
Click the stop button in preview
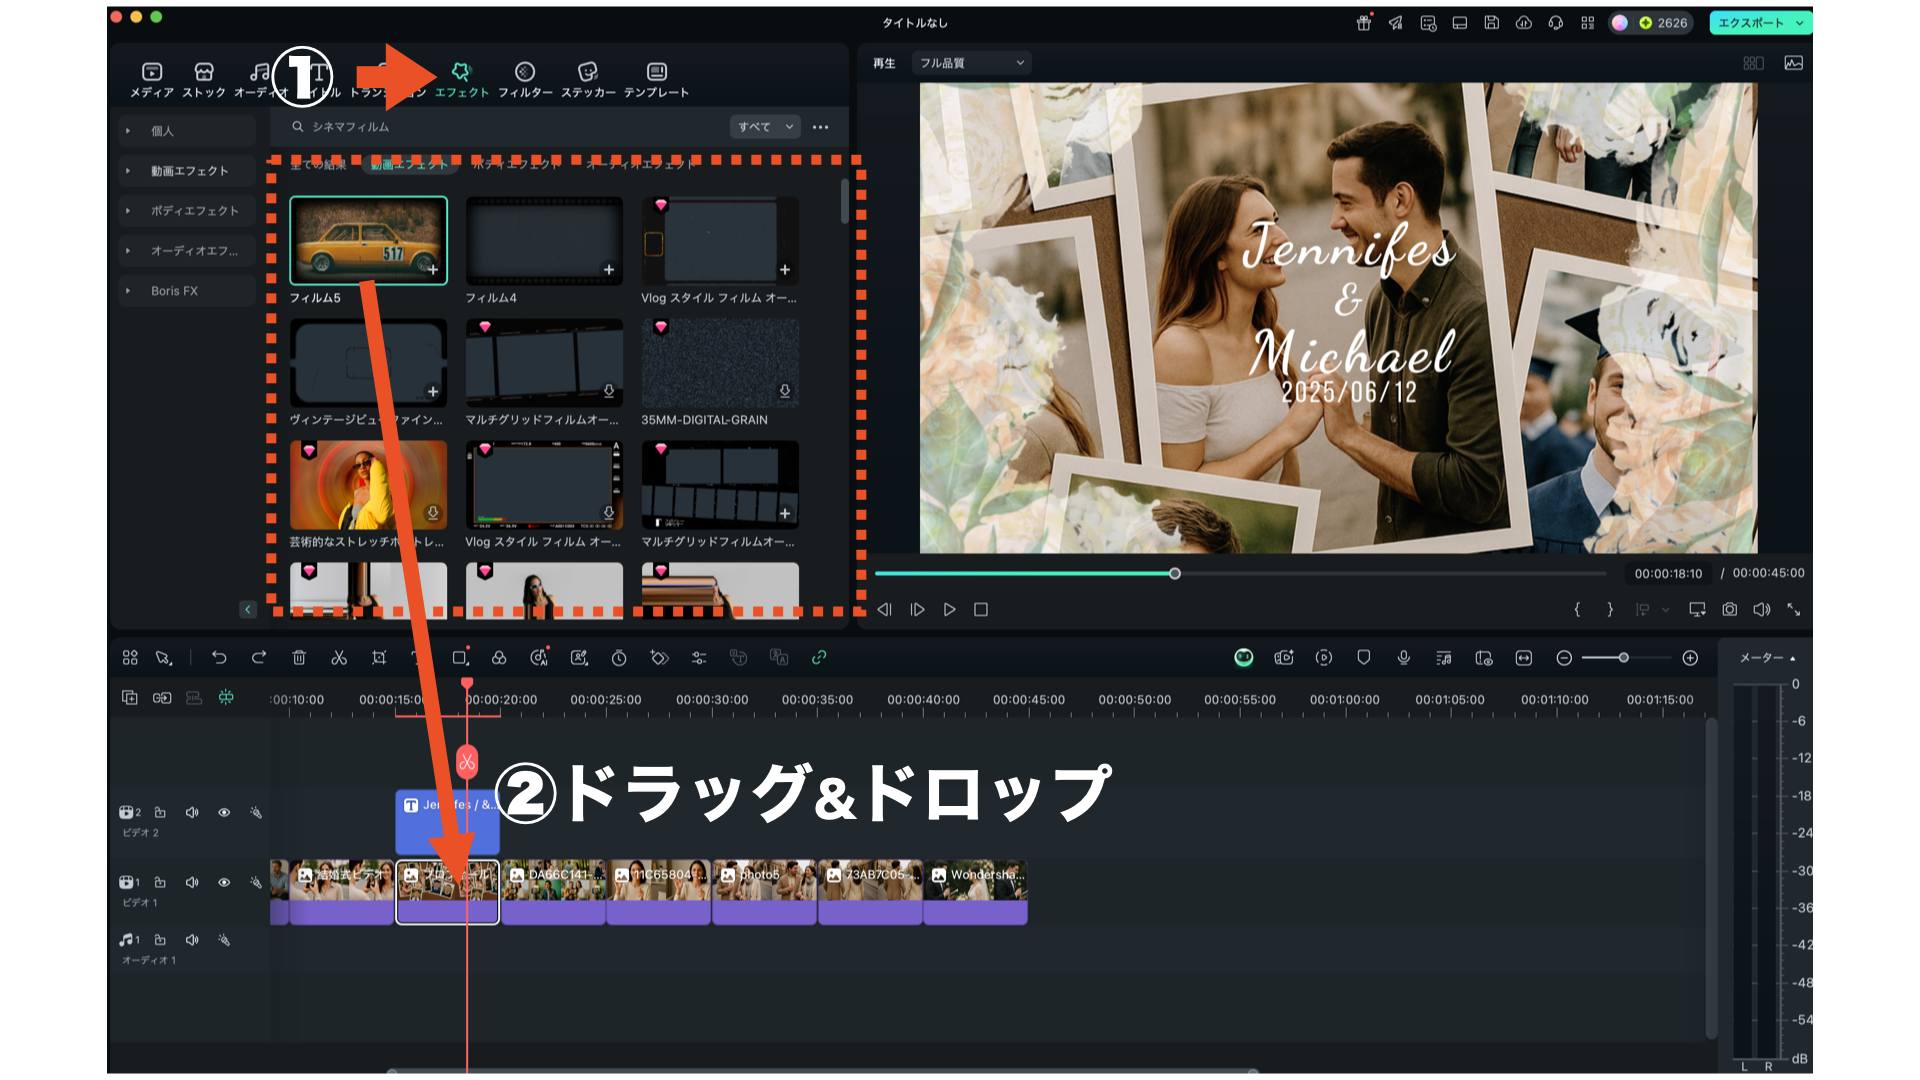tap(981, 609)
